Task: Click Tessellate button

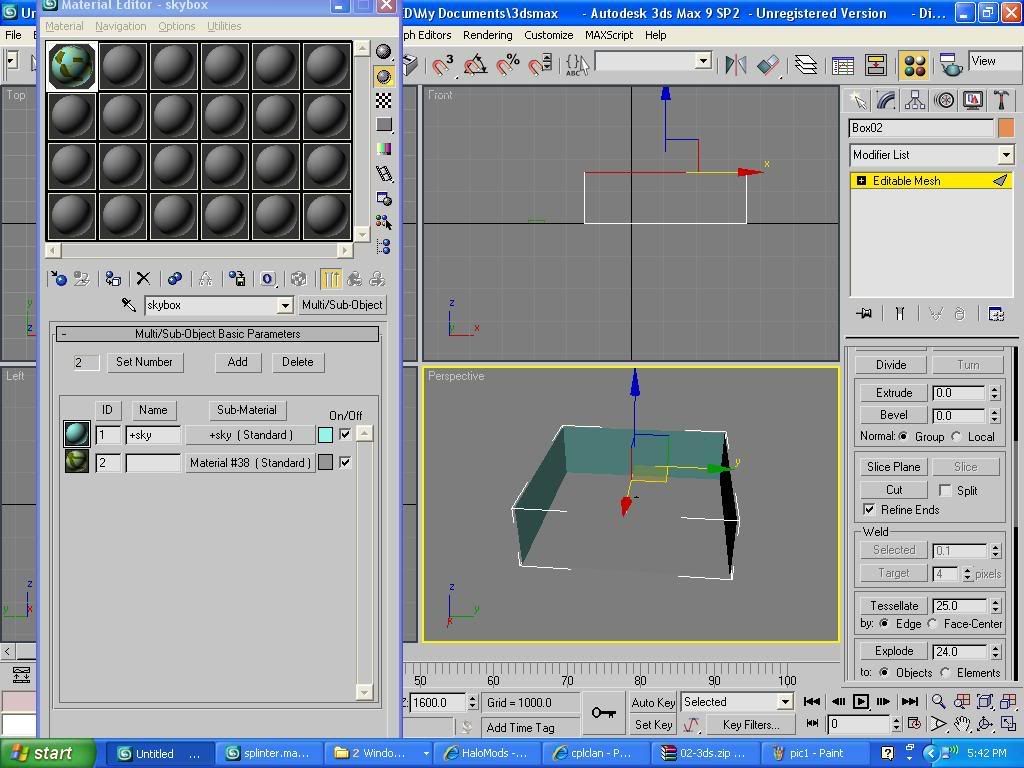Action: 893,605
